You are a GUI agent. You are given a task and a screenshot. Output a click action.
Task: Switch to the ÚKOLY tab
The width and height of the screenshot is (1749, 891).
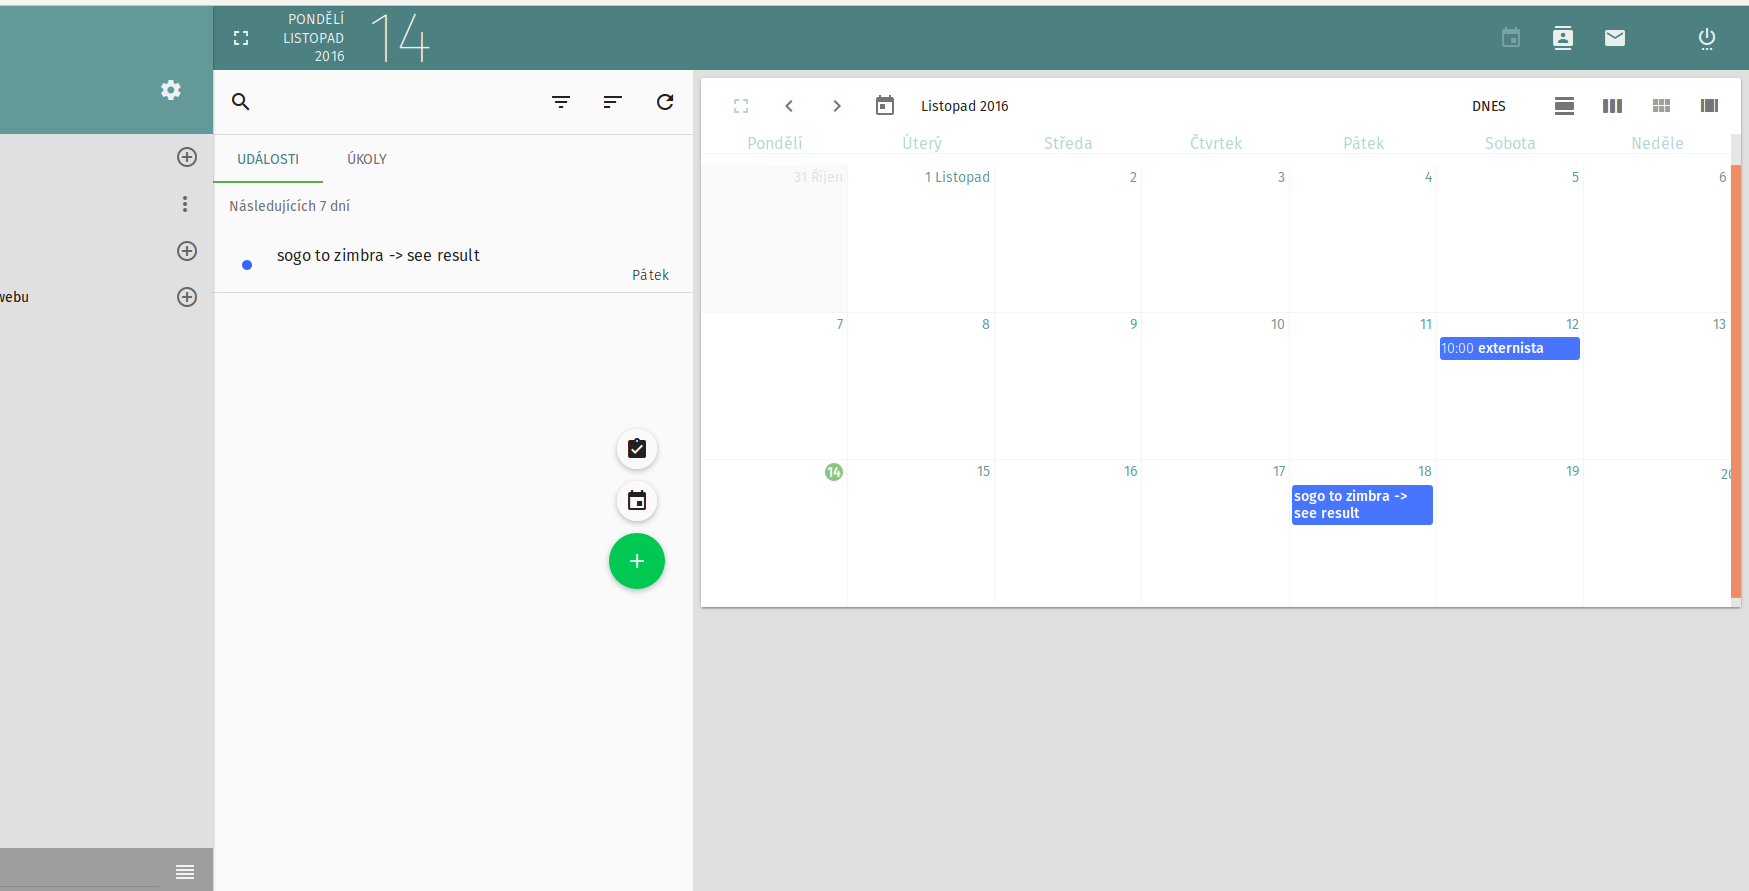pos(367,159)
